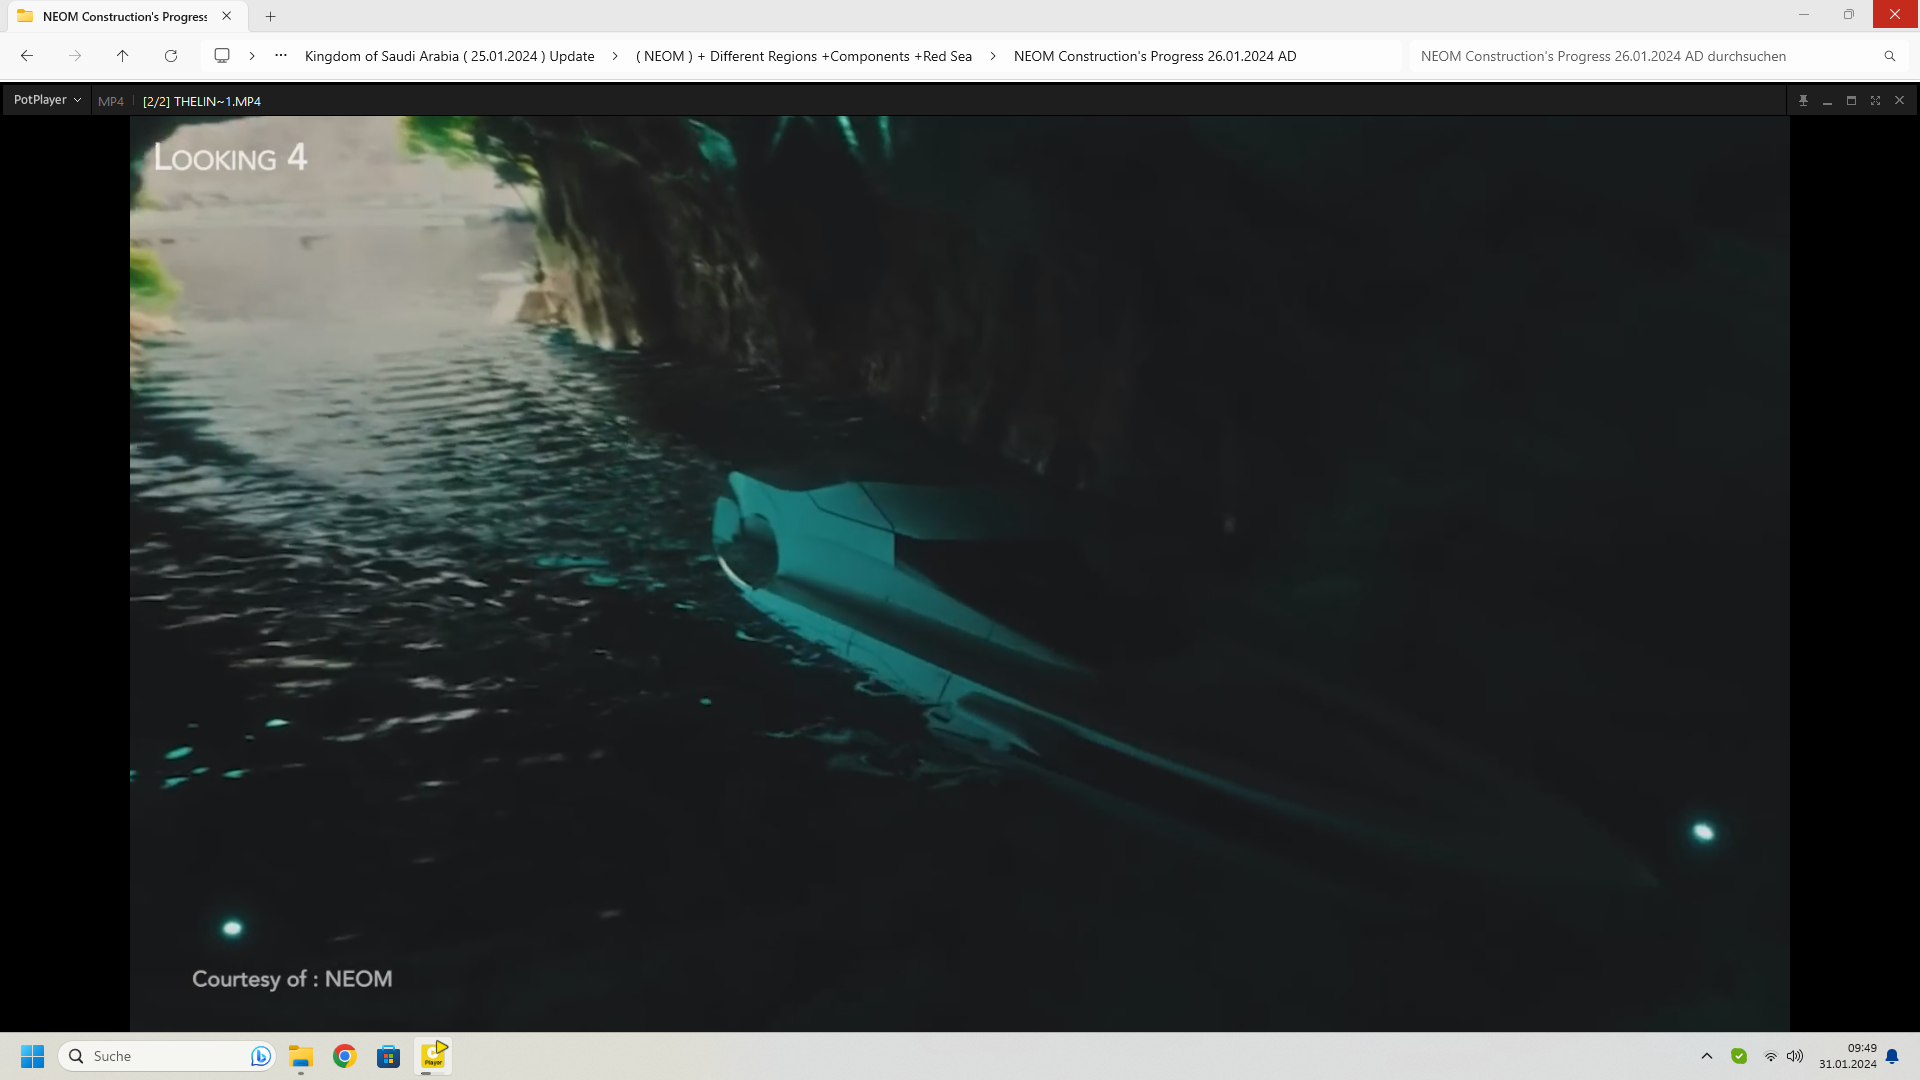Open Kingdom of Saudi Arabia breadcrumb folder
This screenshot has height=1080, width=1920.
449,56
